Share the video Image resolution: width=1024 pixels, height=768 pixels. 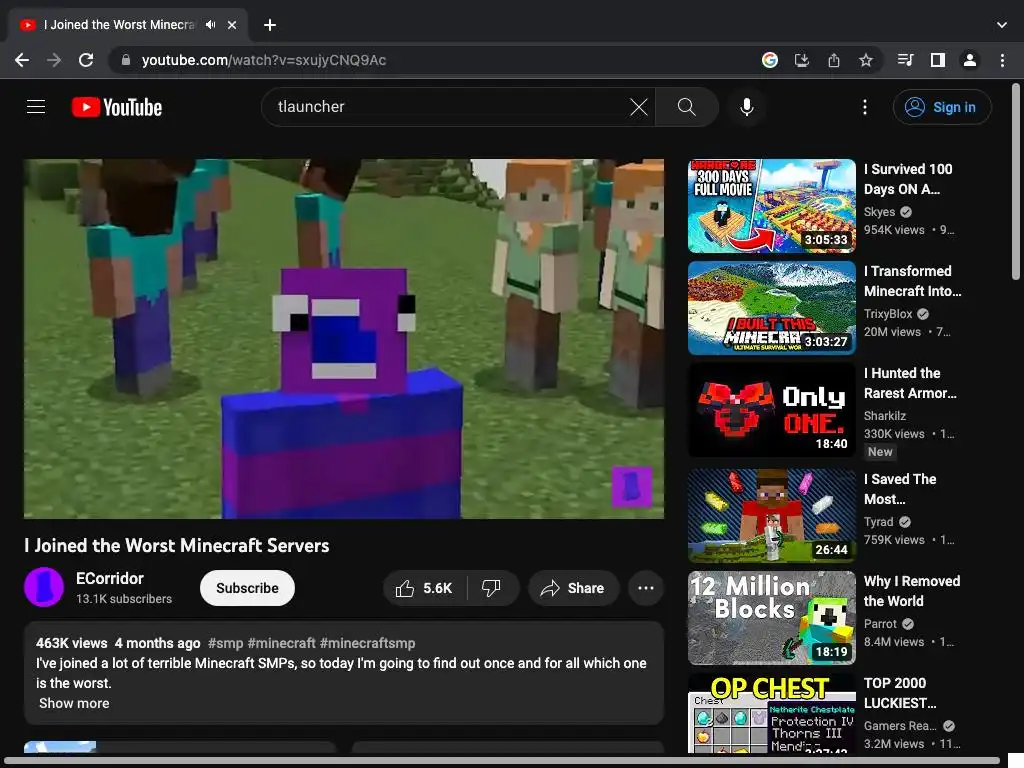click(x=573, y=588)
